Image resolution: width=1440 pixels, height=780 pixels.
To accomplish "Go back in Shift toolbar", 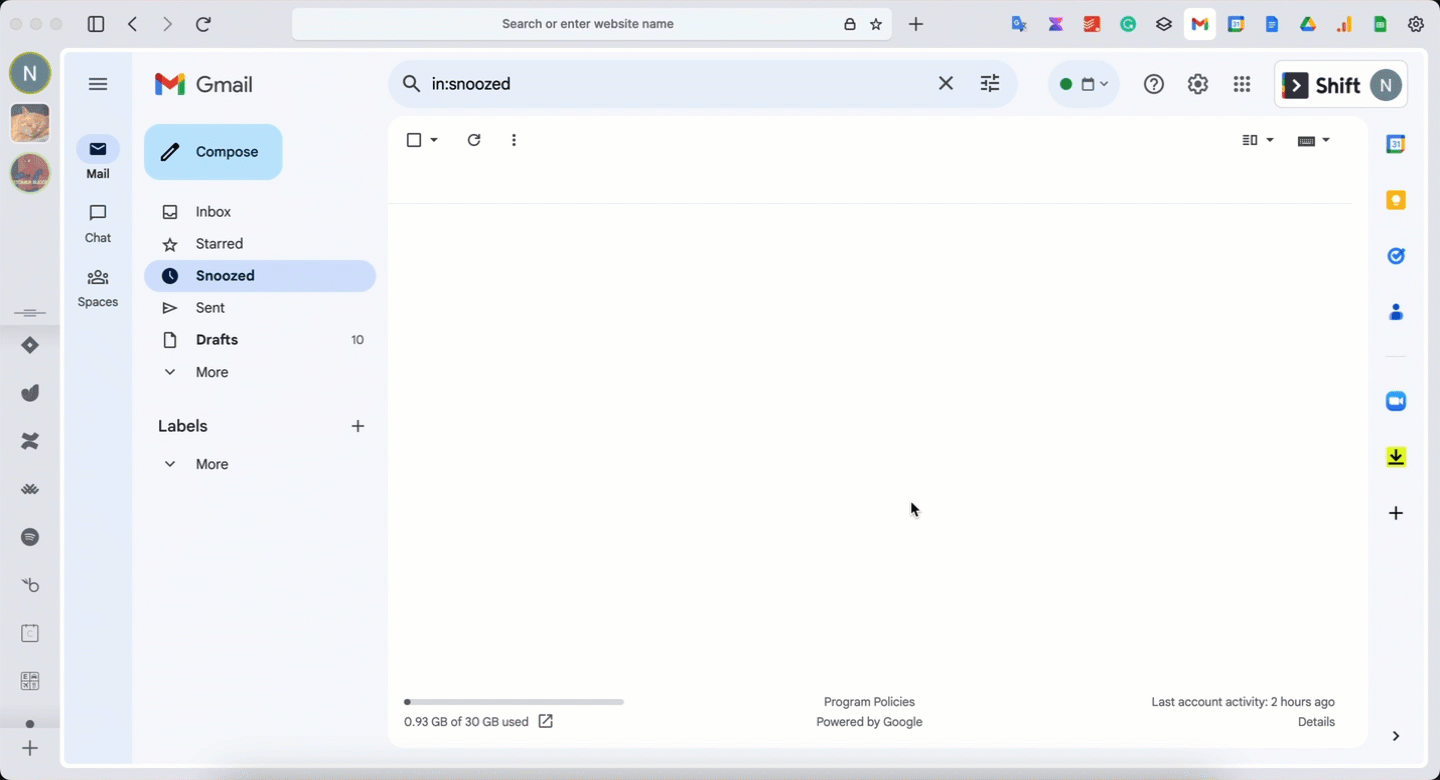I will click(132, 24).
